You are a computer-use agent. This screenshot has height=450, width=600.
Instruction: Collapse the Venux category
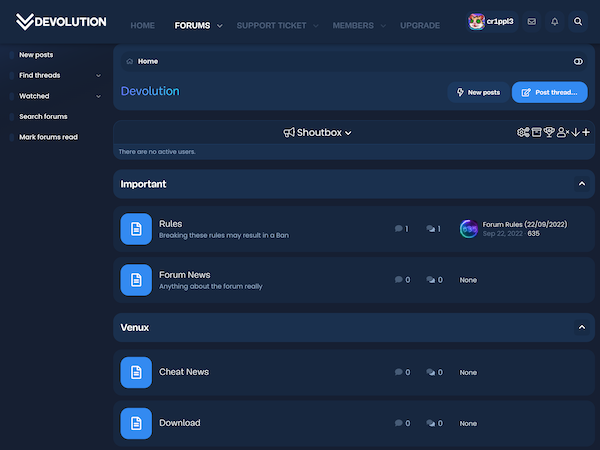point(582,327)
